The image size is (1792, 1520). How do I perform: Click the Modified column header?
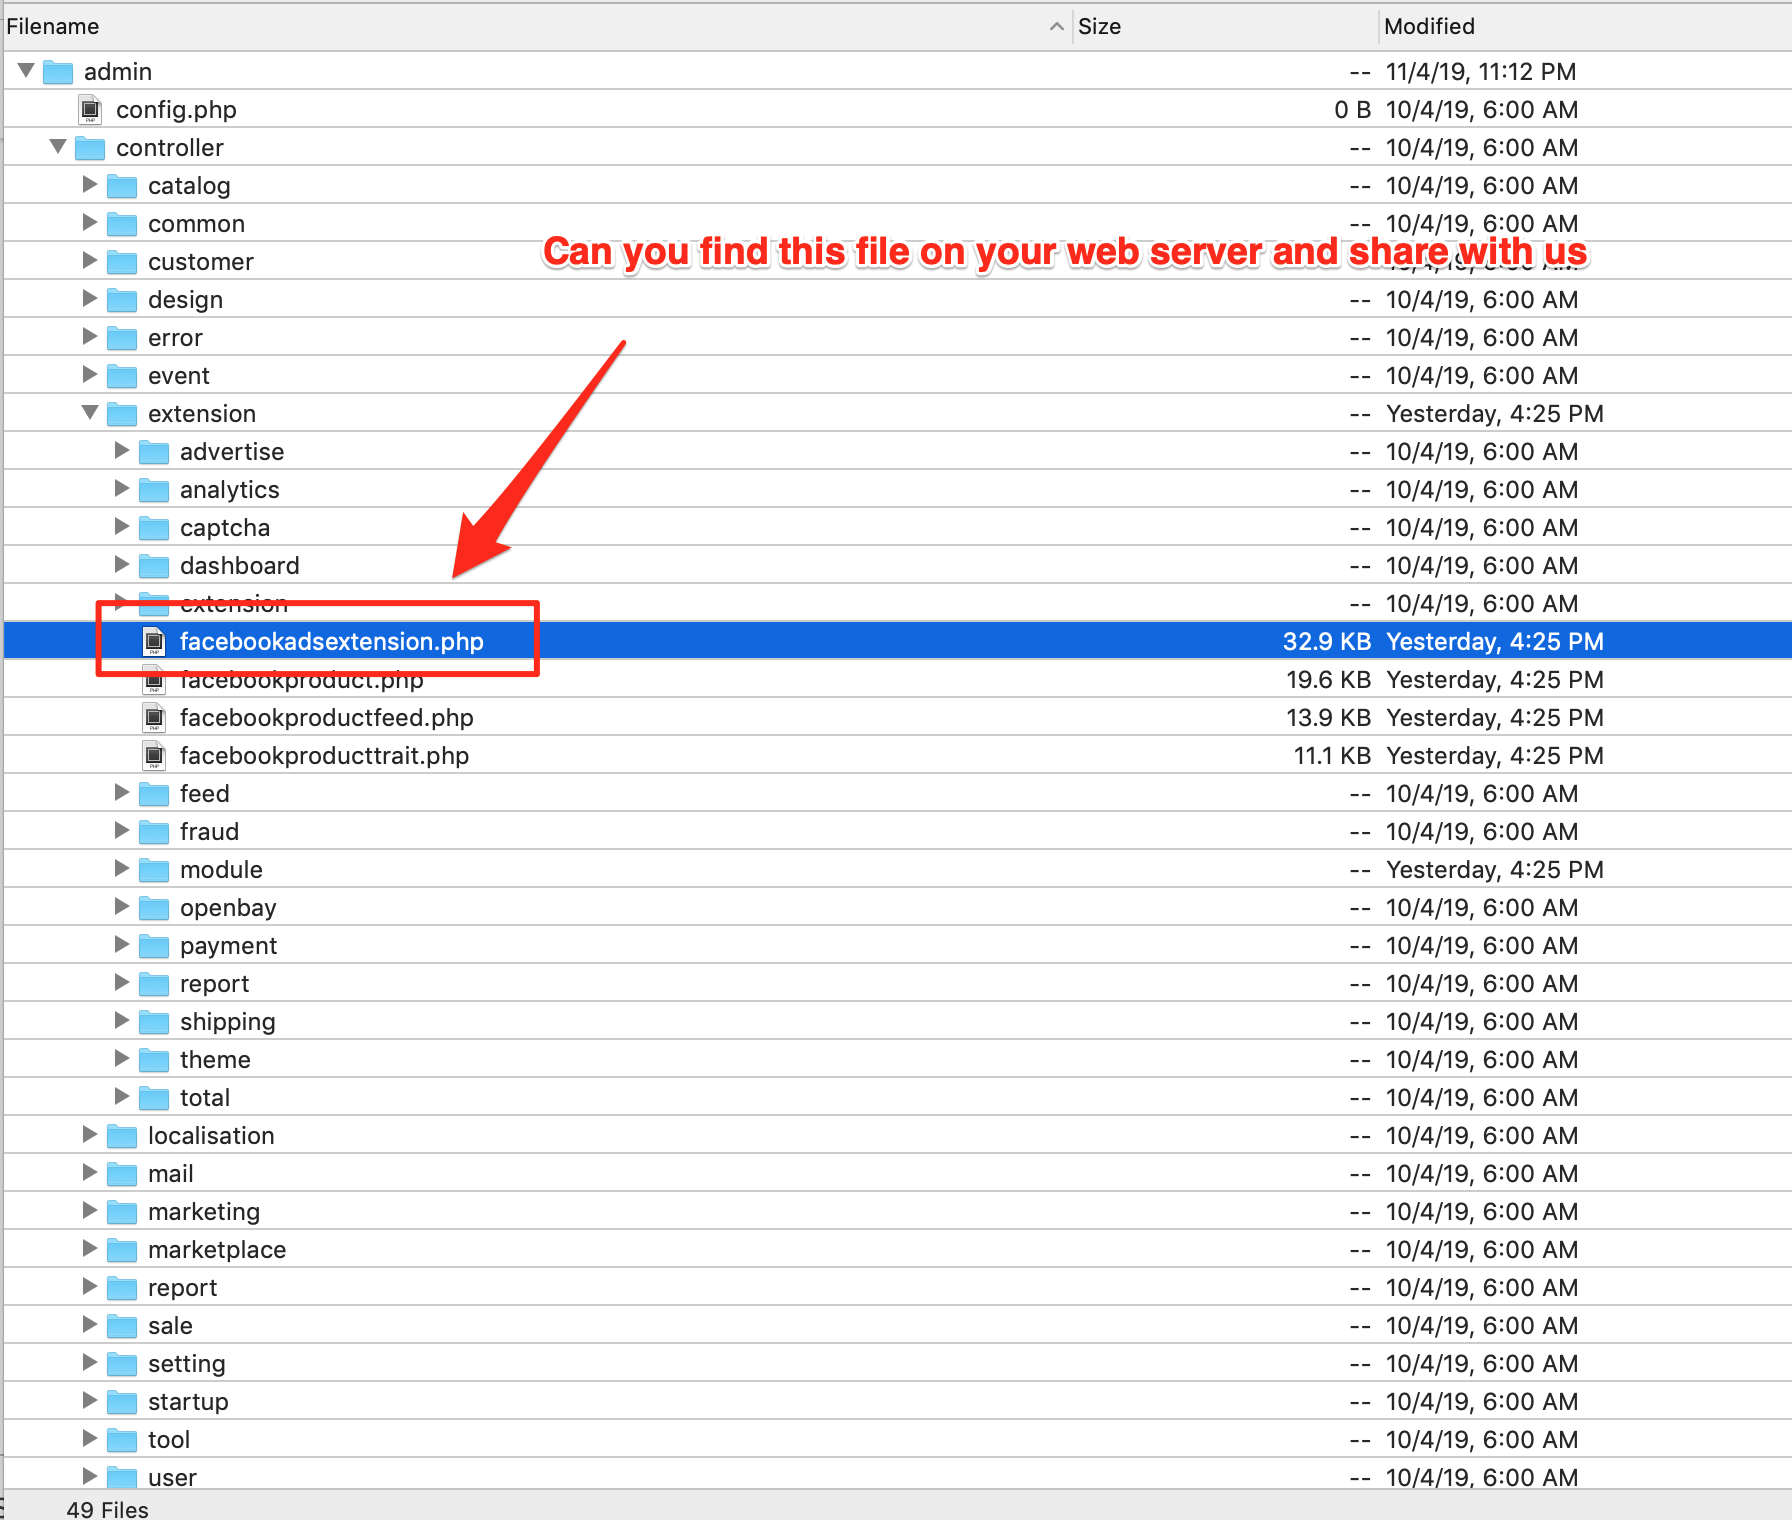(x=1429, y=27)
